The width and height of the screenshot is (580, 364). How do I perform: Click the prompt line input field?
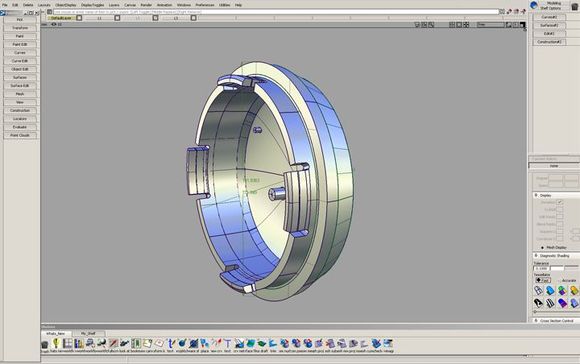pyautogui.click(x=276, y=12)
